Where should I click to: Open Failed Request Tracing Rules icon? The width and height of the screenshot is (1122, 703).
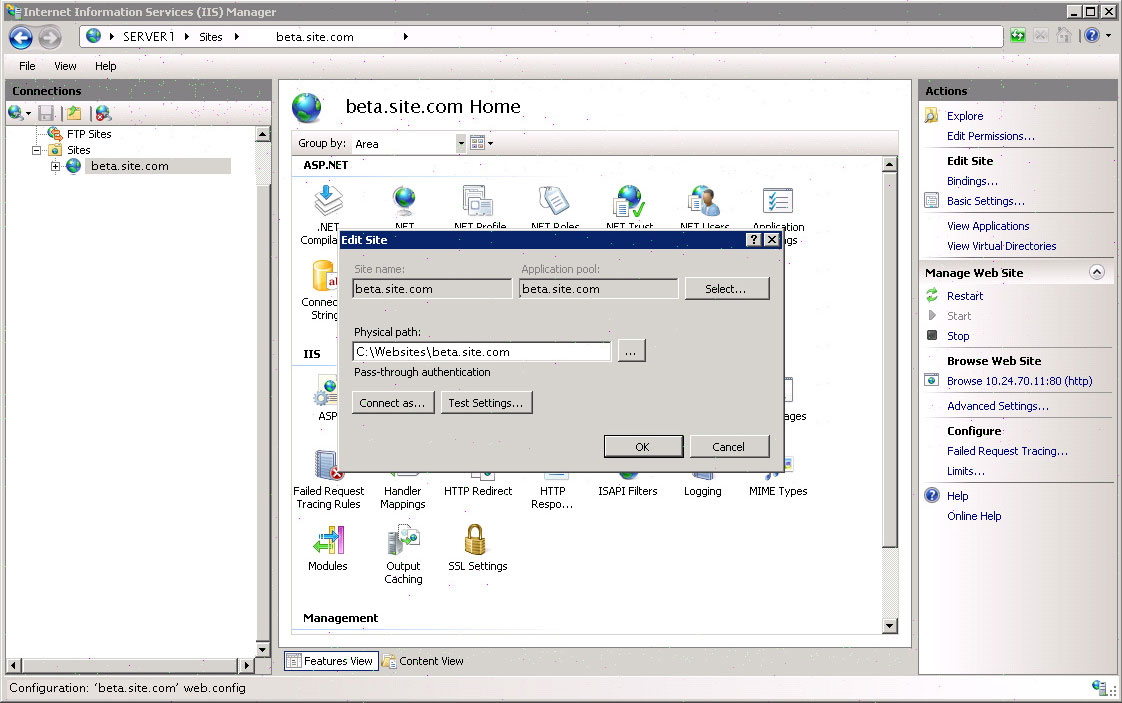tap(328, 465)
